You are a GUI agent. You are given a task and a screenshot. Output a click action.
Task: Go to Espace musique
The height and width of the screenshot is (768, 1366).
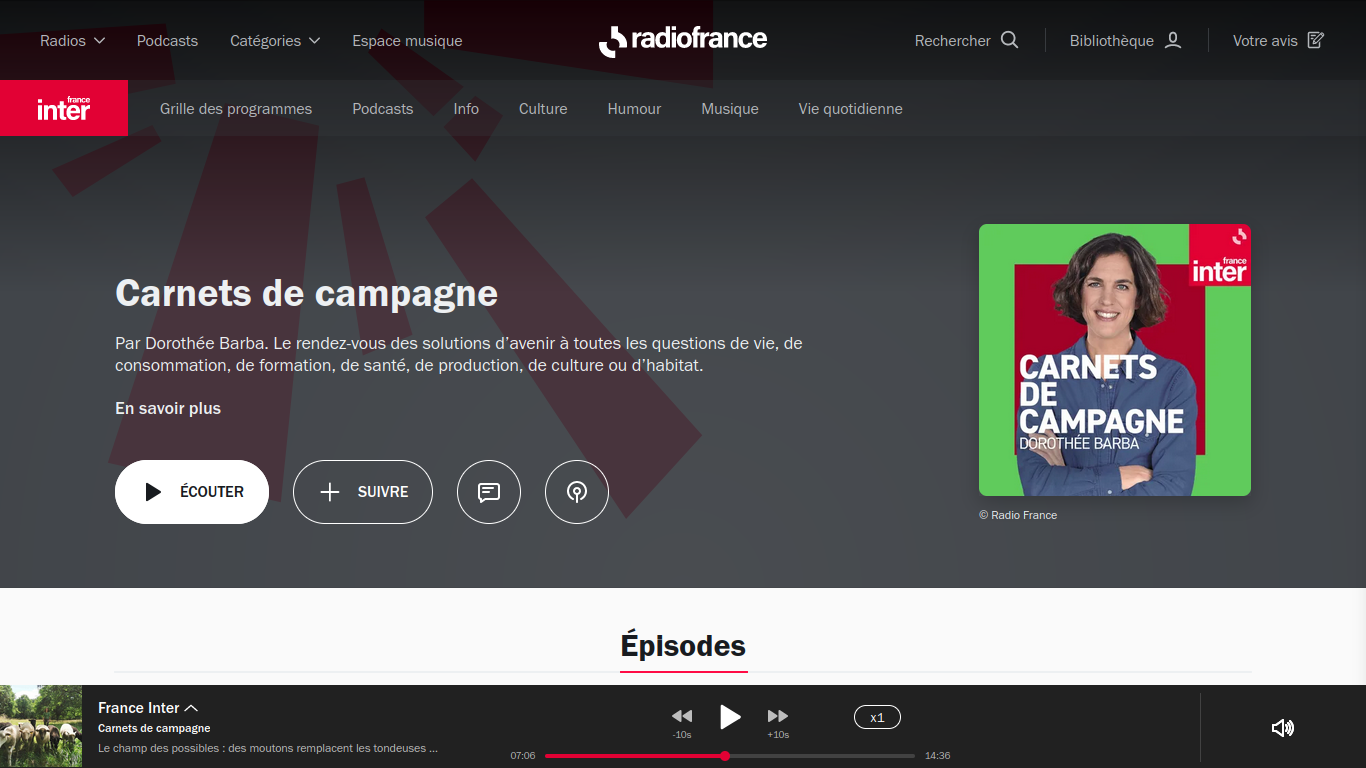click(x=407, y=41)
